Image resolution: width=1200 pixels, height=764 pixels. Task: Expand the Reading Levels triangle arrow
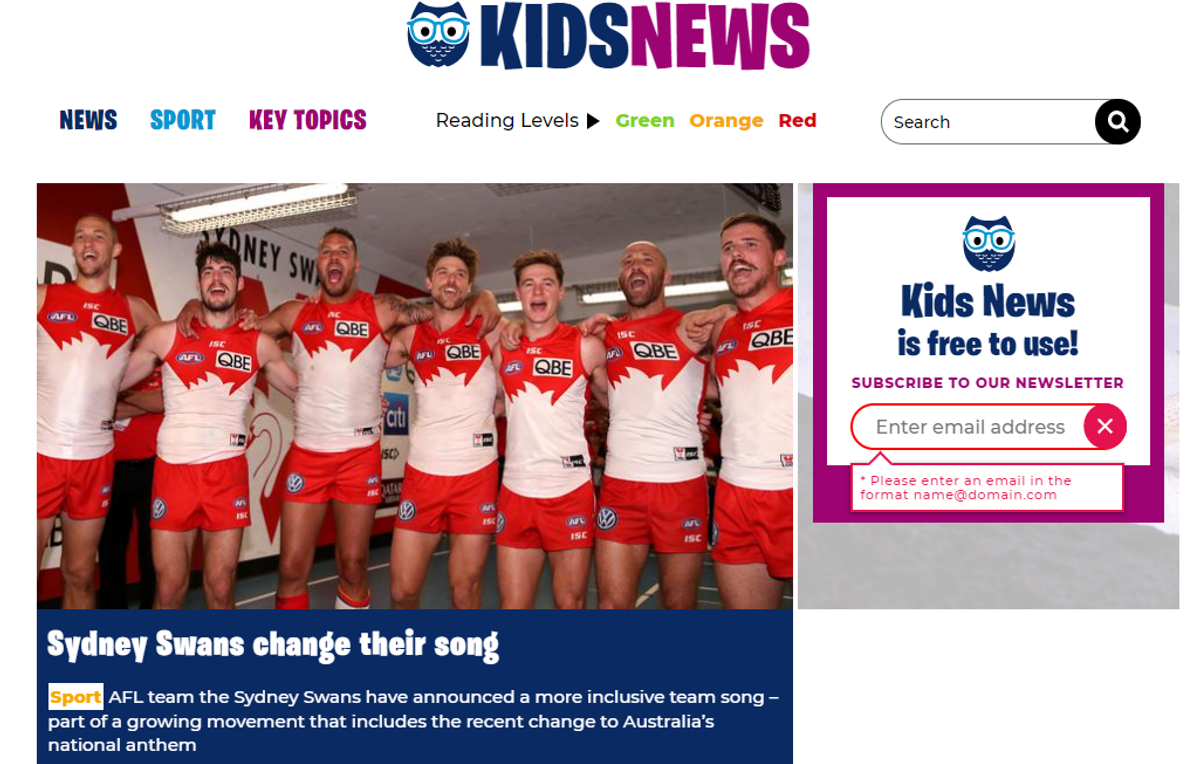(x=593, y=121)
